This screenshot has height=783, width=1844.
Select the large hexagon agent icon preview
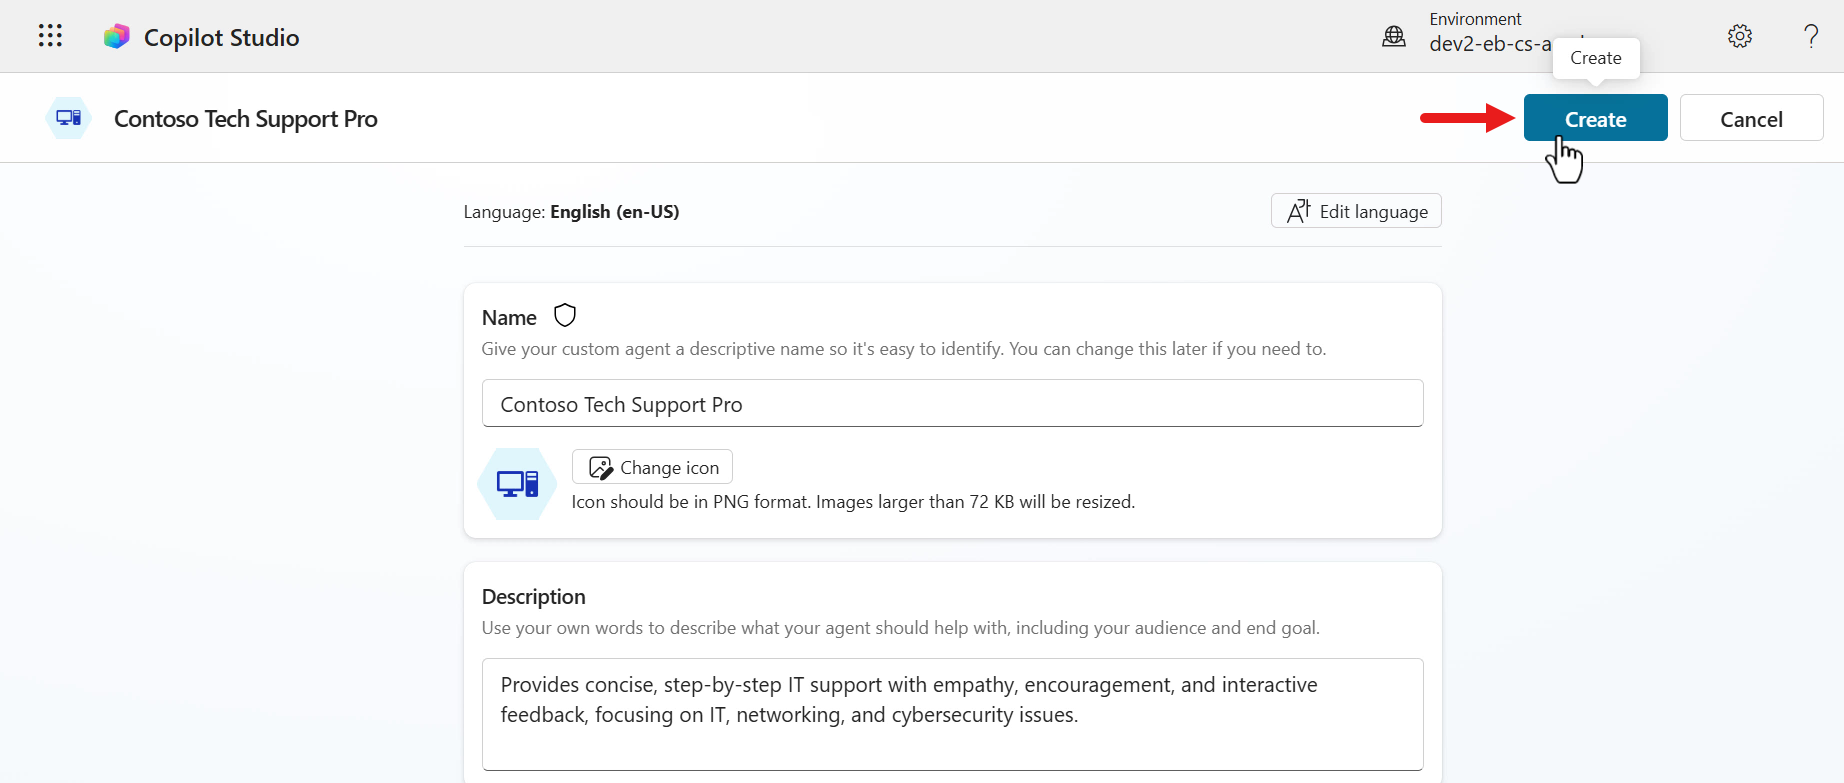(x=517, y=484)
